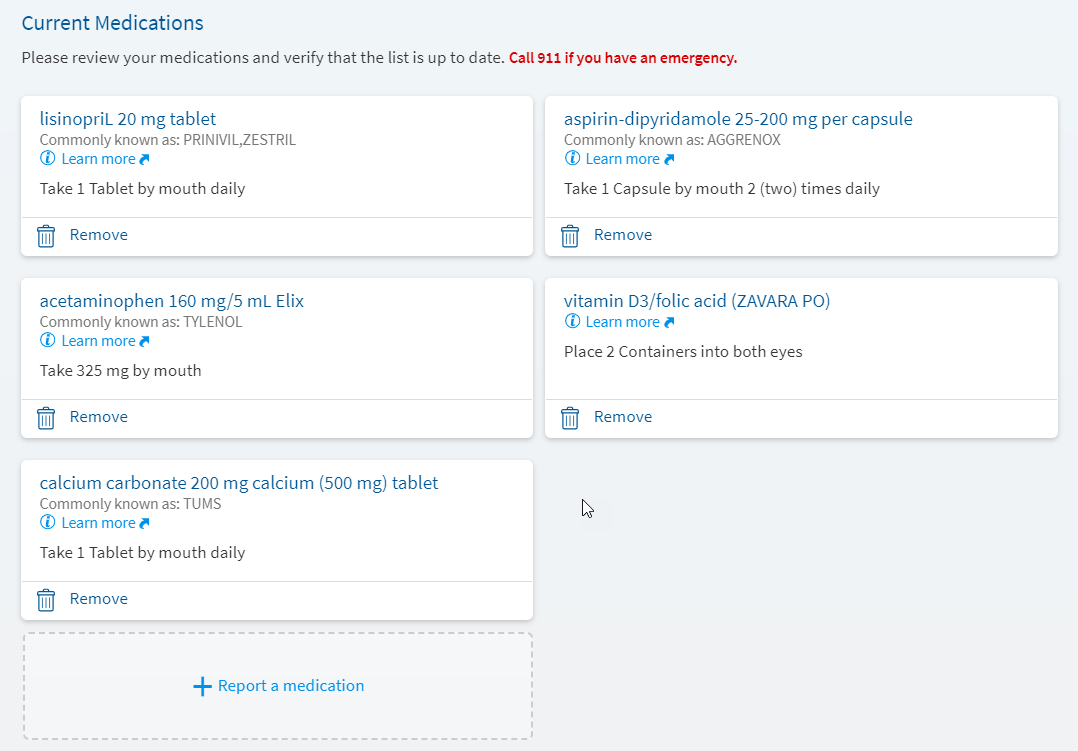This screenshot has height=751, width=1078.
Task: Click the Current Medications heading
Action: coord(113,23)
